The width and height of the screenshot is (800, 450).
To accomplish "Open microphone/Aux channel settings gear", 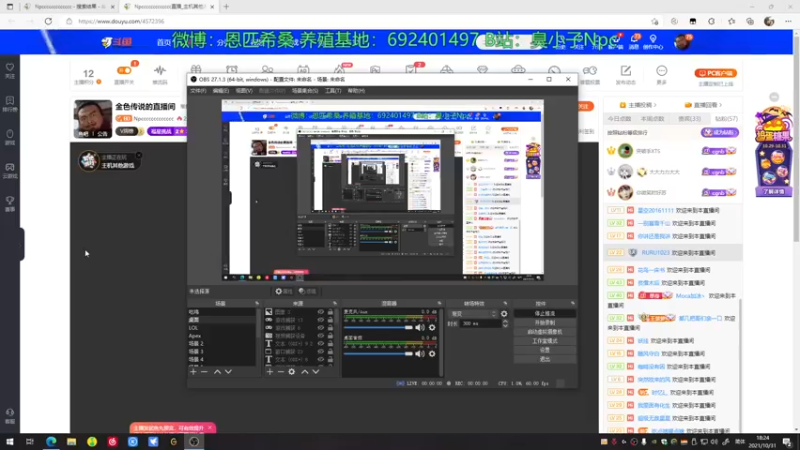I will click(x=432, y=328).
